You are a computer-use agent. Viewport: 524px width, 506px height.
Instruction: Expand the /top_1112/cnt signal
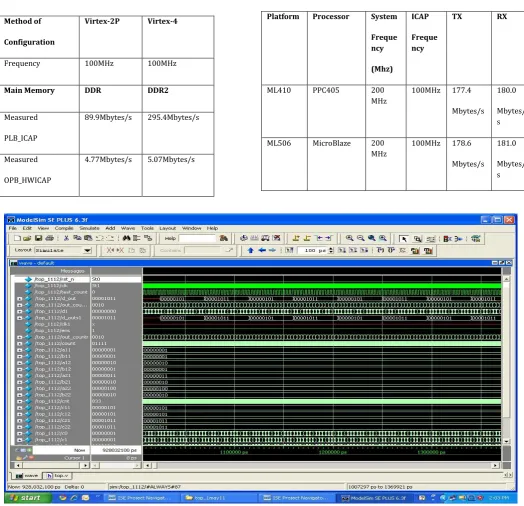click(x=19, y=401)
